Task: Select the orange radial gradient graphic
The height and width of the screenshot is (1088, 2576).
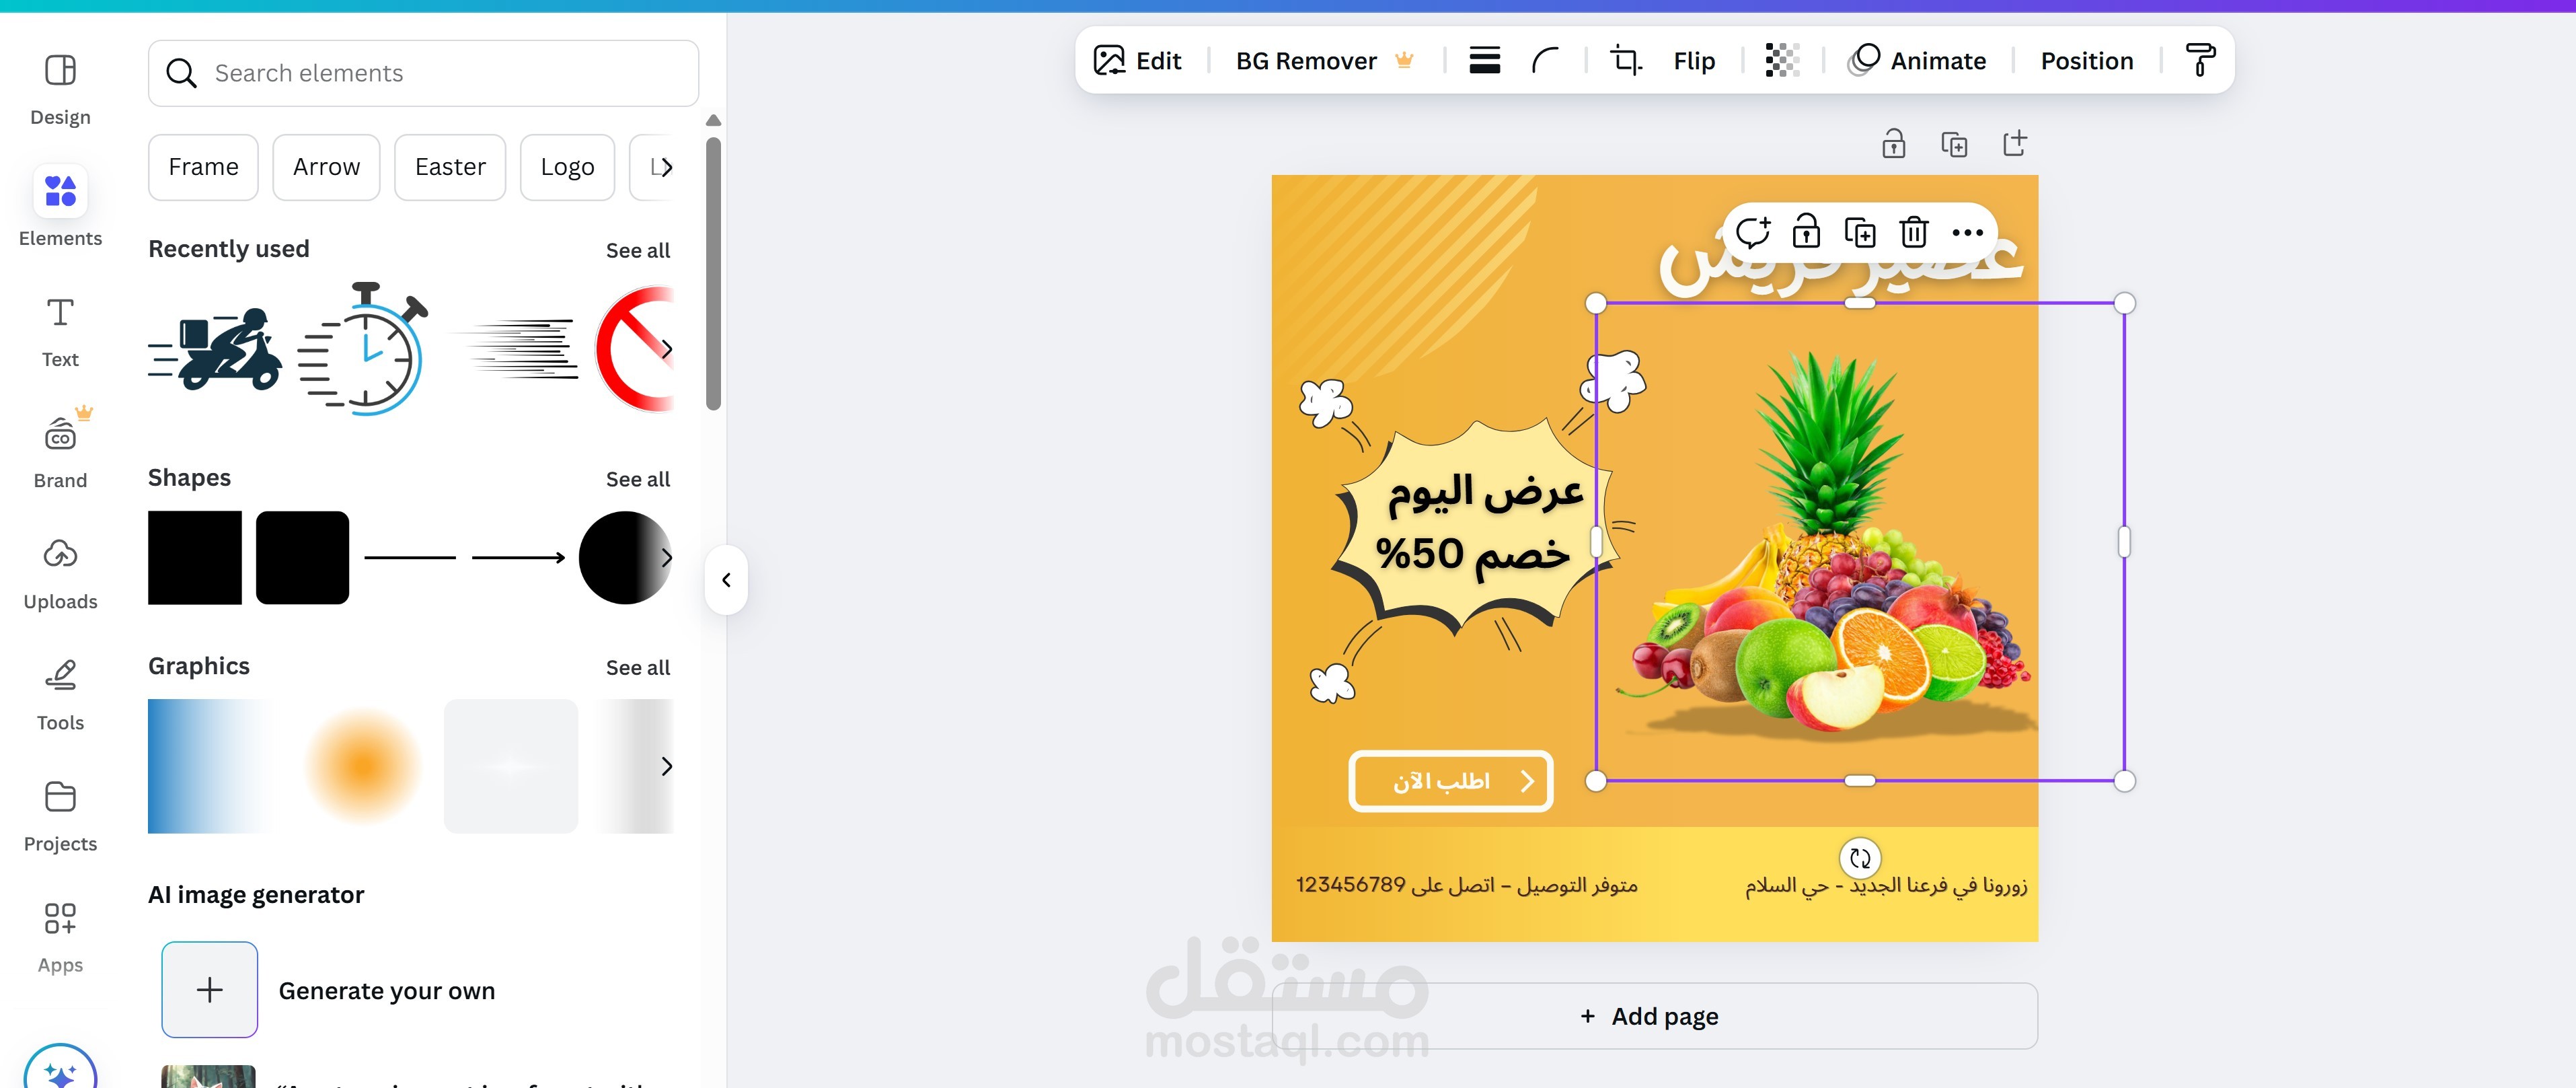Action: click(364, 766)
